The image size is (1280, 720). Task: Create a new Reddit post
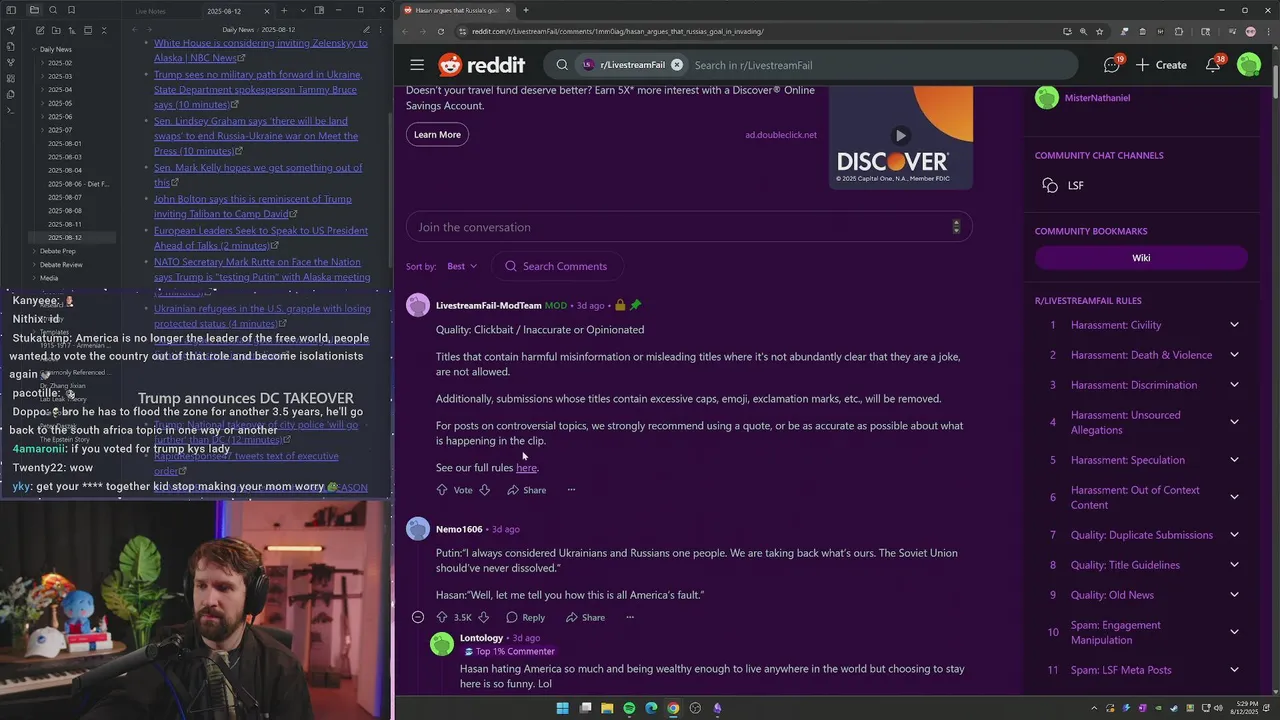1161,65
